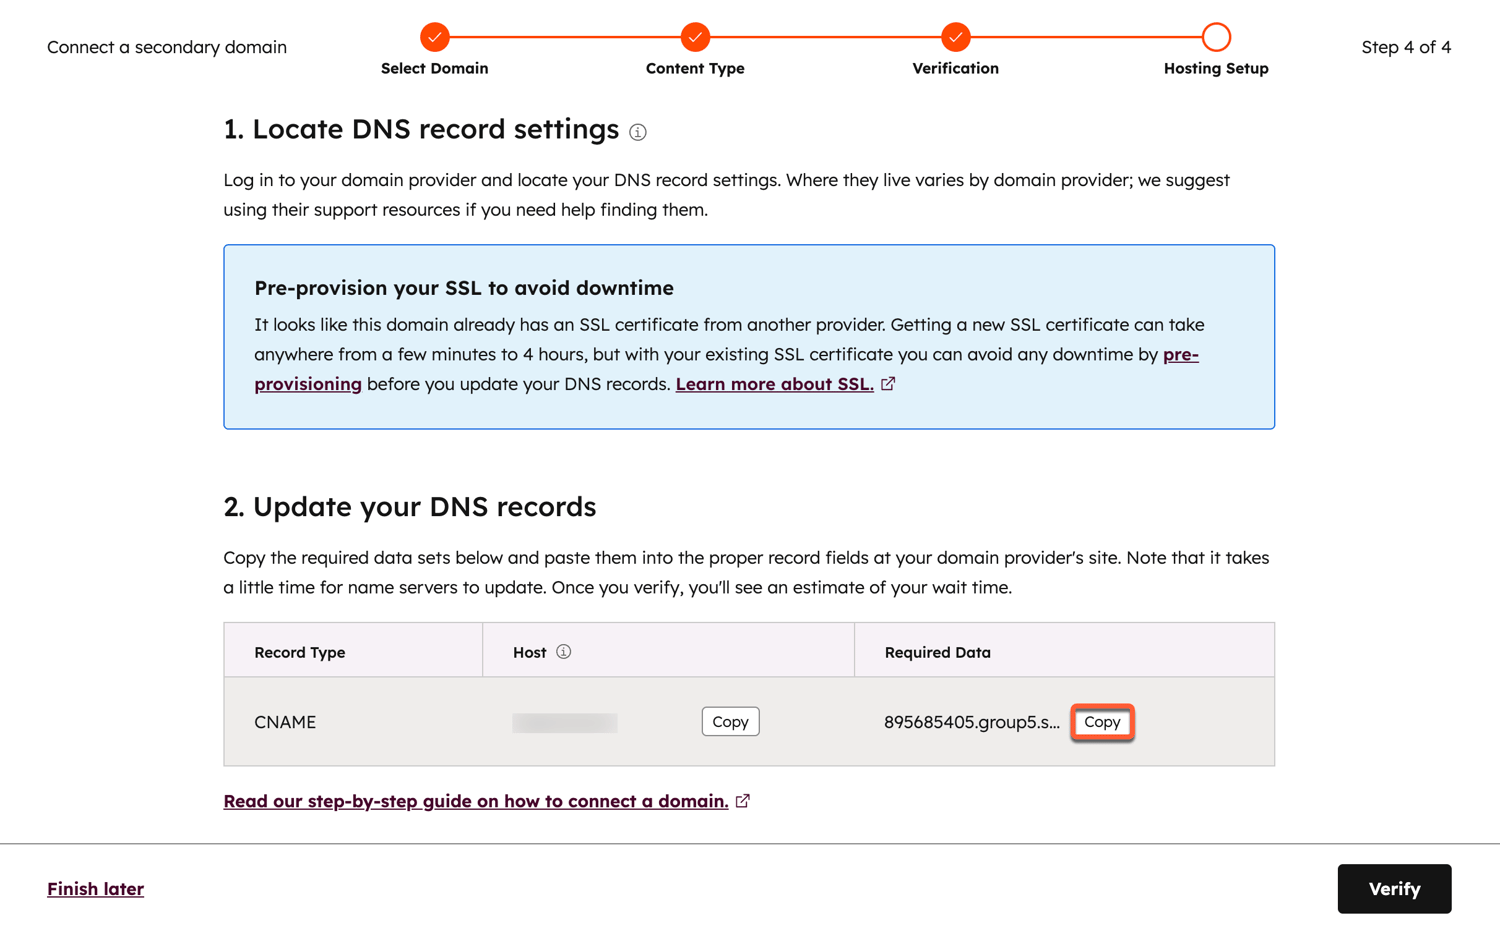Open the step-by-step domain connection guide

[476, 800]
